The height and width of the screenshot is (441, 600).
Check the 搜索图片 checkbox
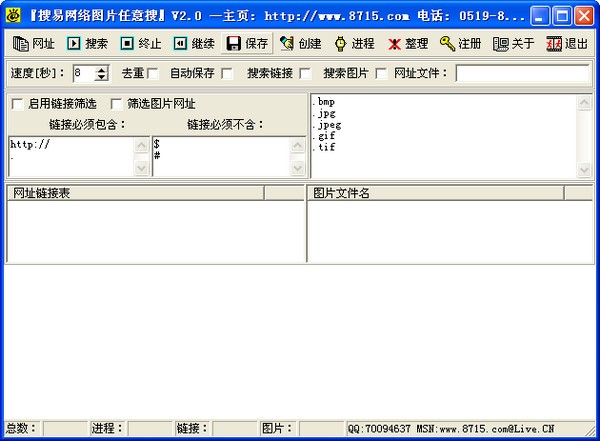381,73
